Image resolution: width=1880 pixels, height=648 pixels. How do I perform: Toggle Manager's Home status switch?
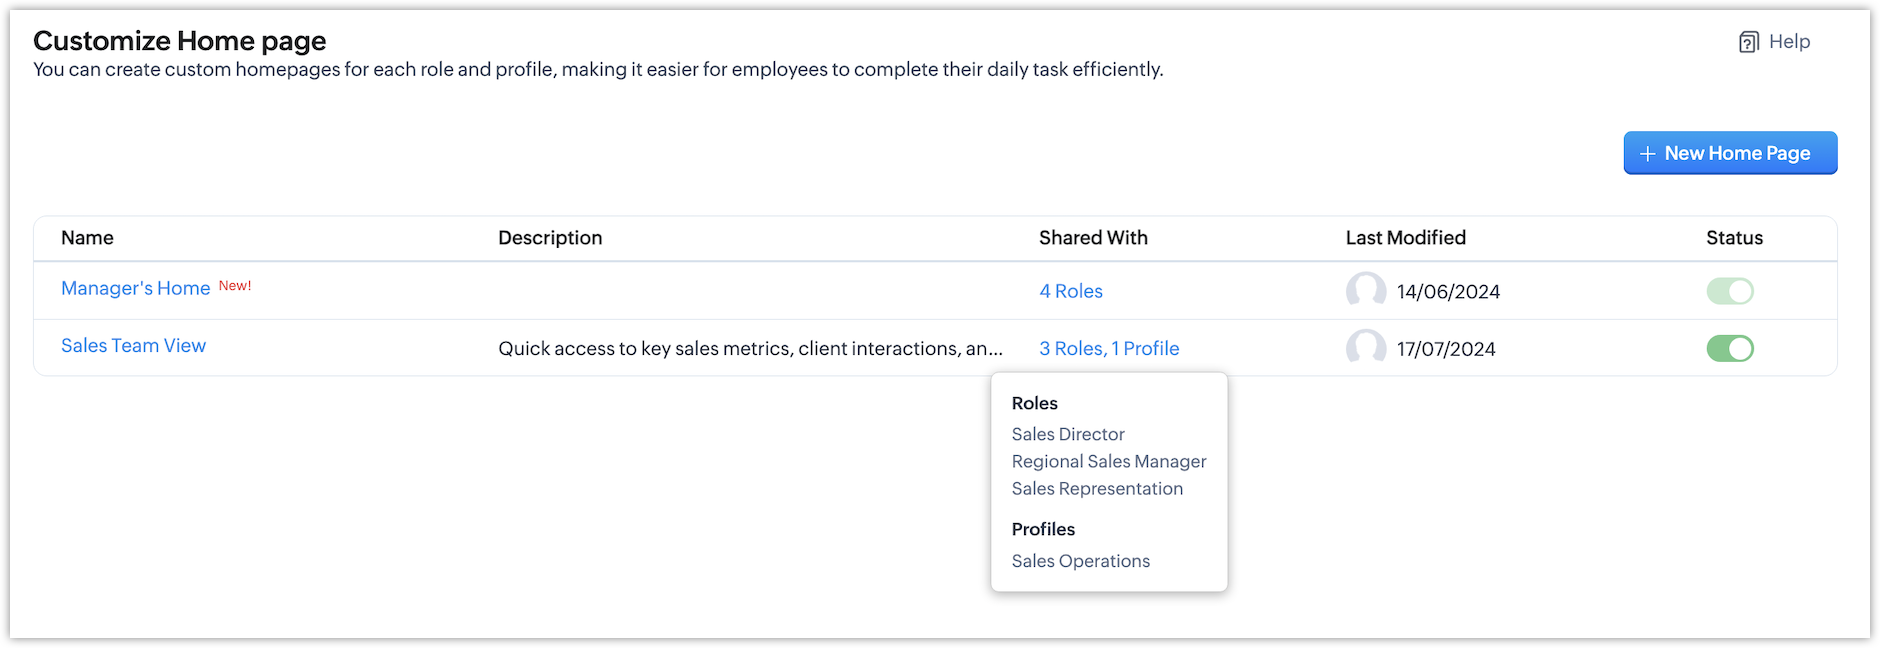point(1729,291)
